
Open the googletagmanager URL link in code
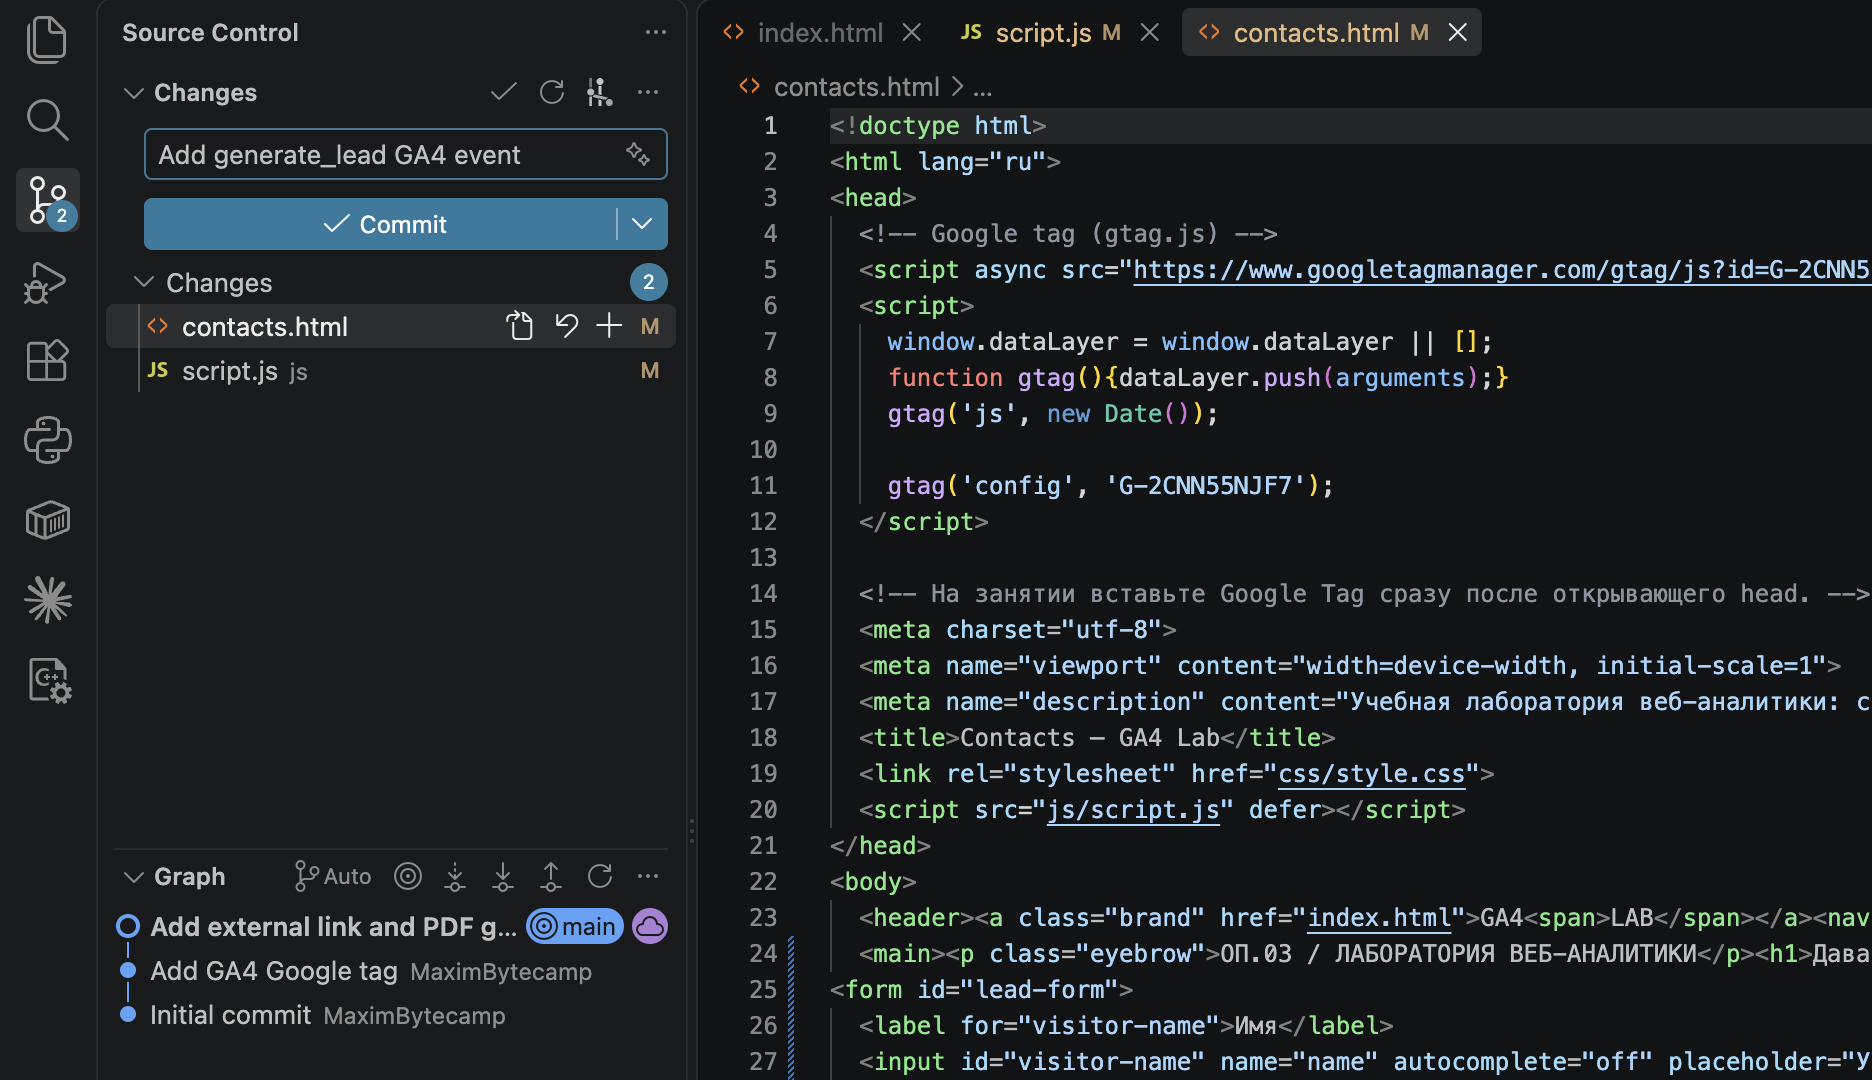tap(1501, 270)
